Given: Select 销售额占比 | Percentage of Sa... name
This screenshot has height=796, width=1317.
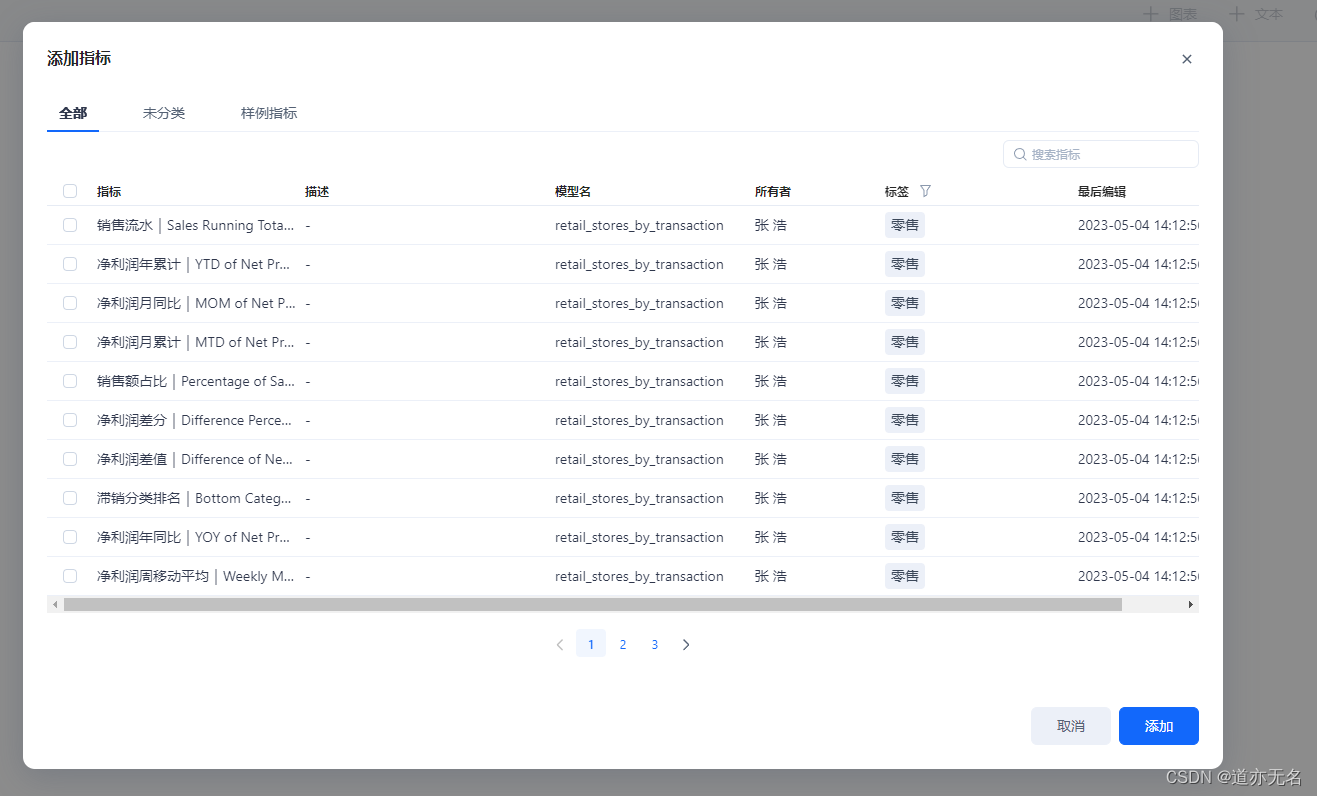Looking at the screenshot, I should (196, 381).
